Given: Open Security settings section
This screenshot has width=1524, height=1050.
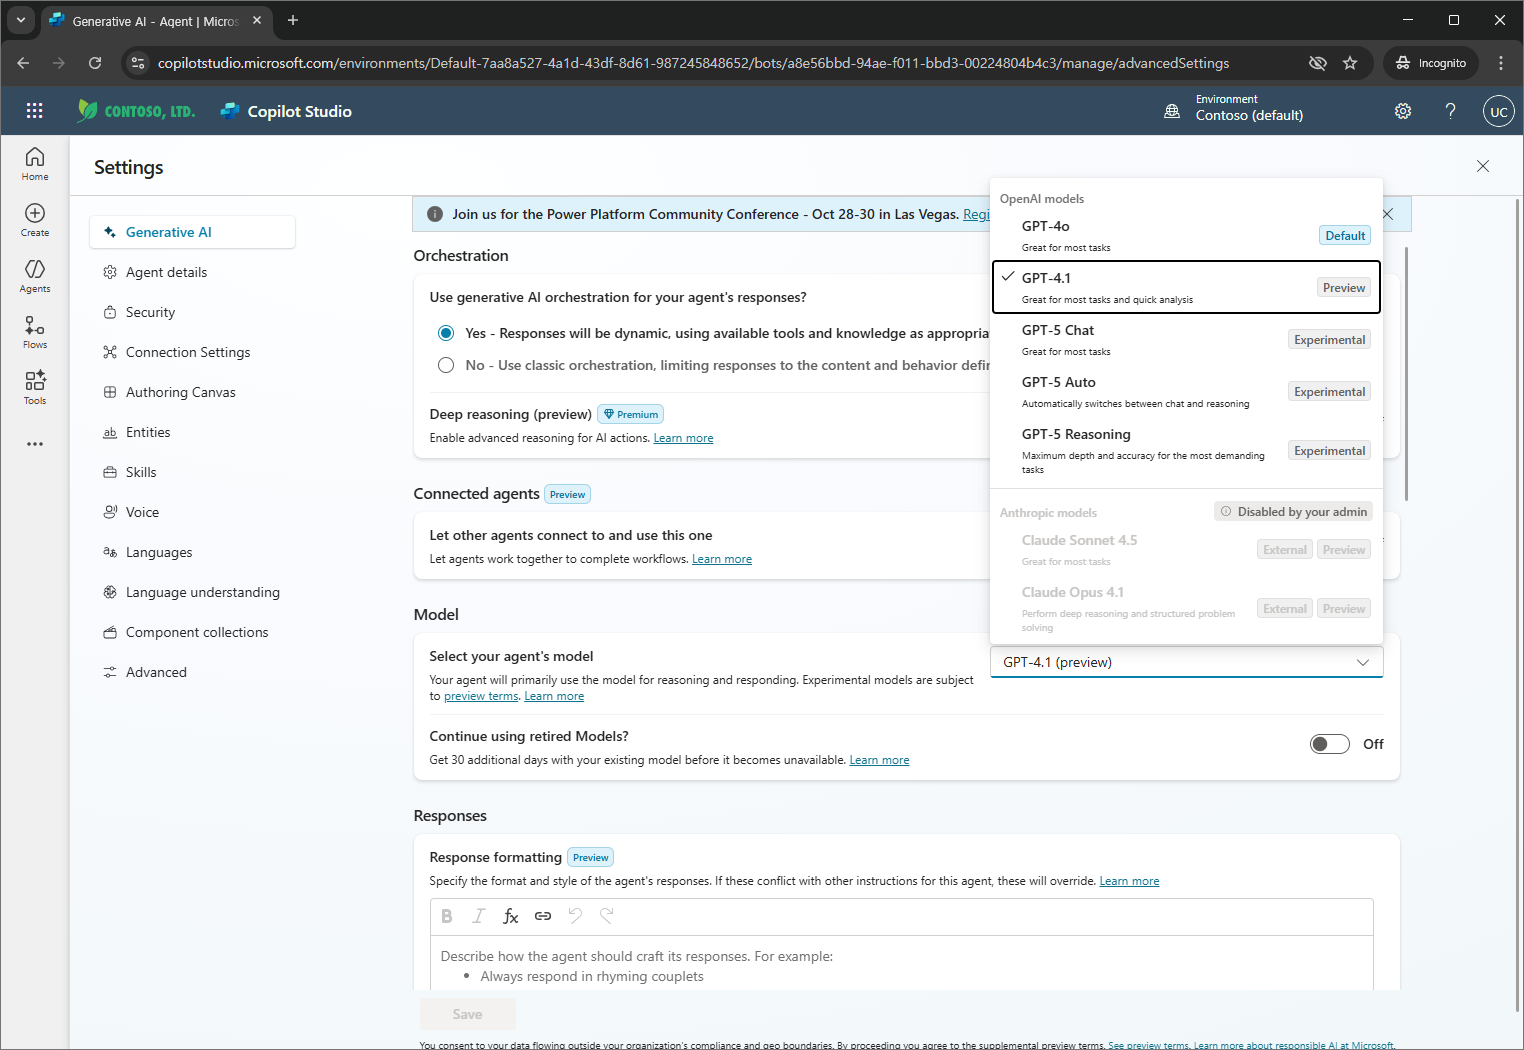Looking at the screenshot, I should click(x=192, y=312).
